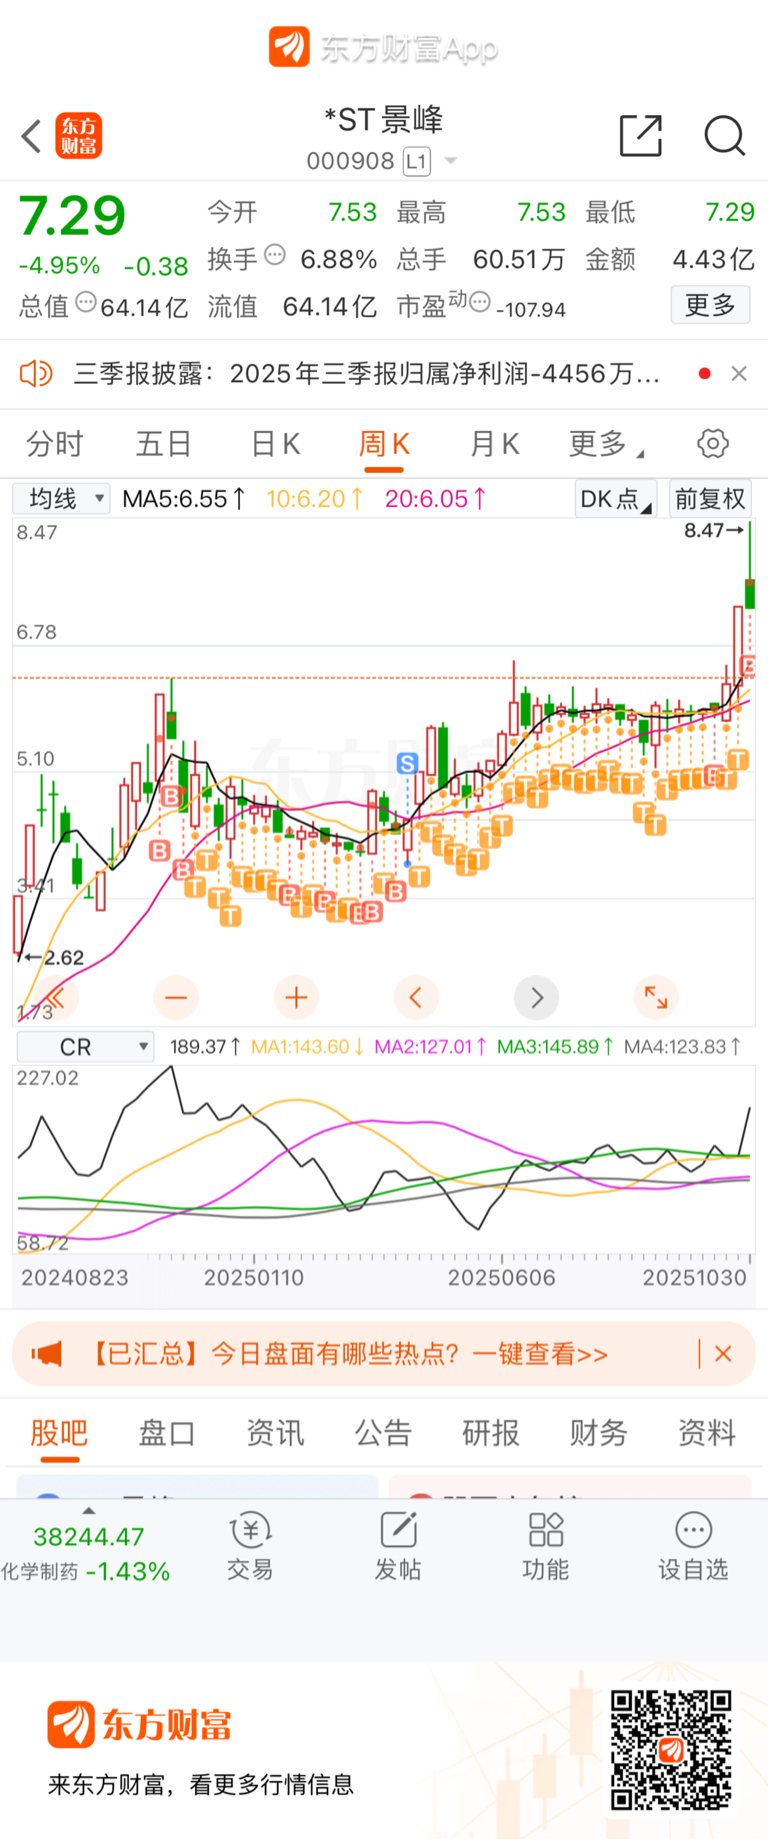The width and height of the screenshot is (768, 1840).
Task: Switch to the 公告 tab
Action: point(383,1433)
